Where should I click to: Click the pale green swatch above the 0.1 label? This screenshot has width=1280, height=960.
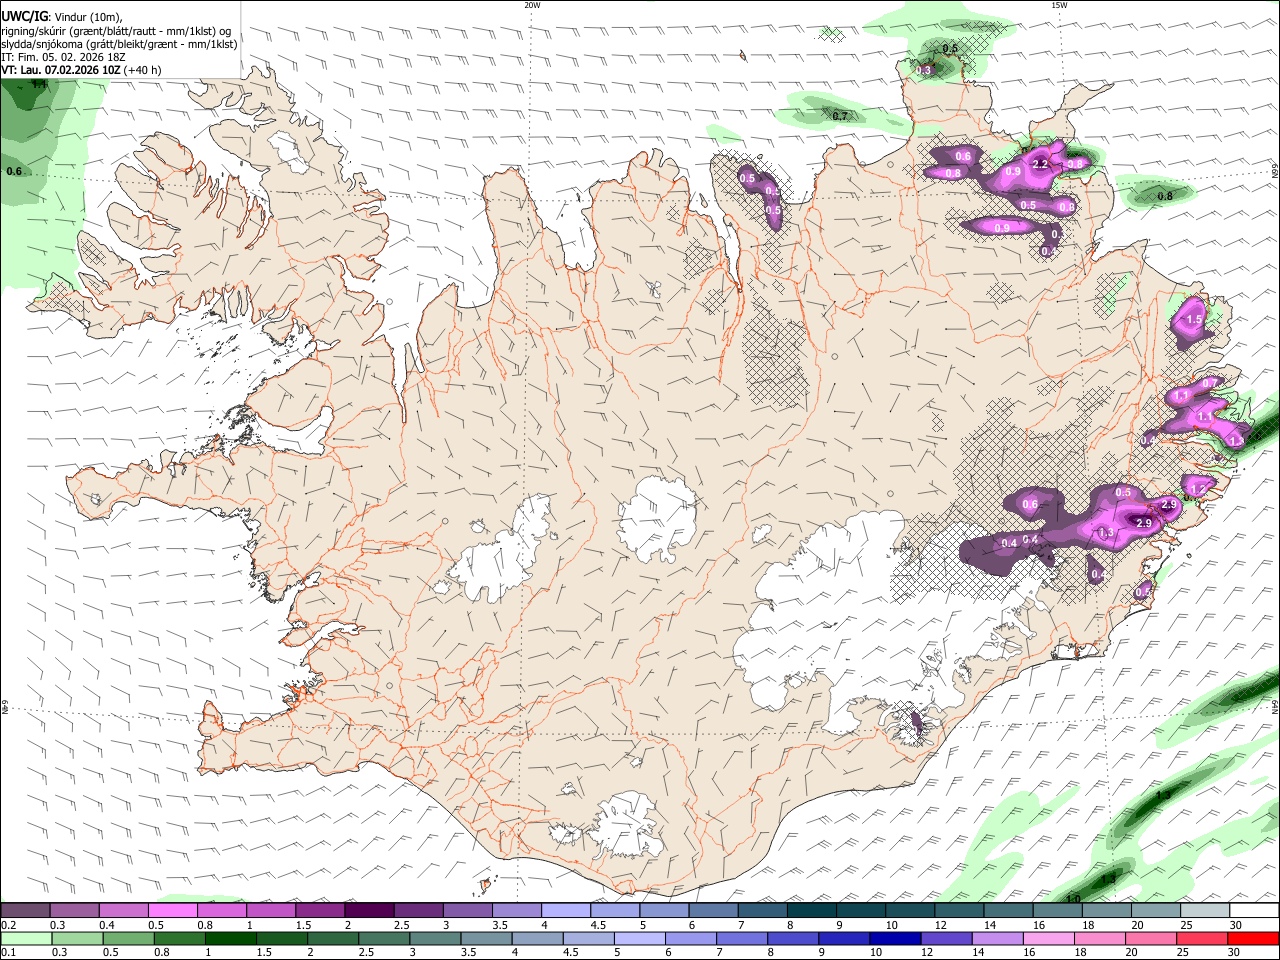25,939
